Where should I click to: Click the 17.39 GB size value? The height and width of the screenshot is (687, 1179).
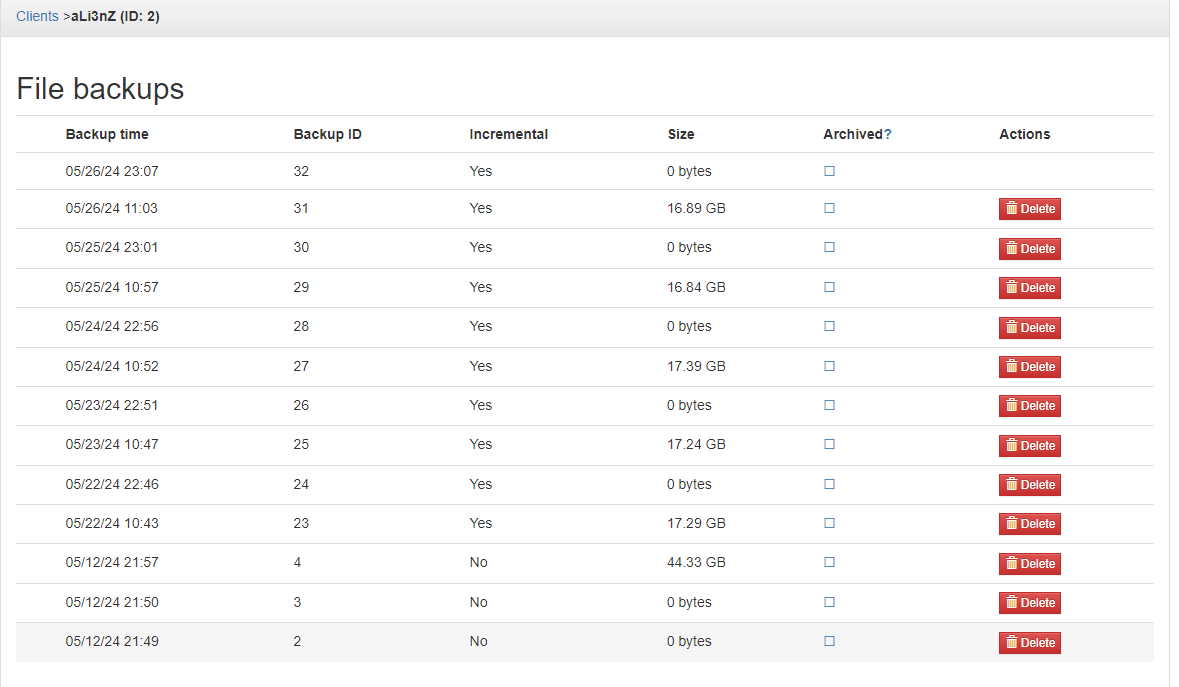(x=696, y=366)
